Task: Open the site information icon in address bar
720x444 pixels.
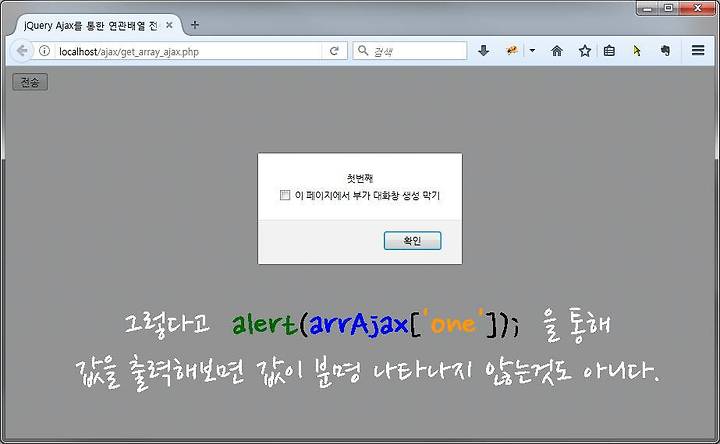Action: click(45, 51)
